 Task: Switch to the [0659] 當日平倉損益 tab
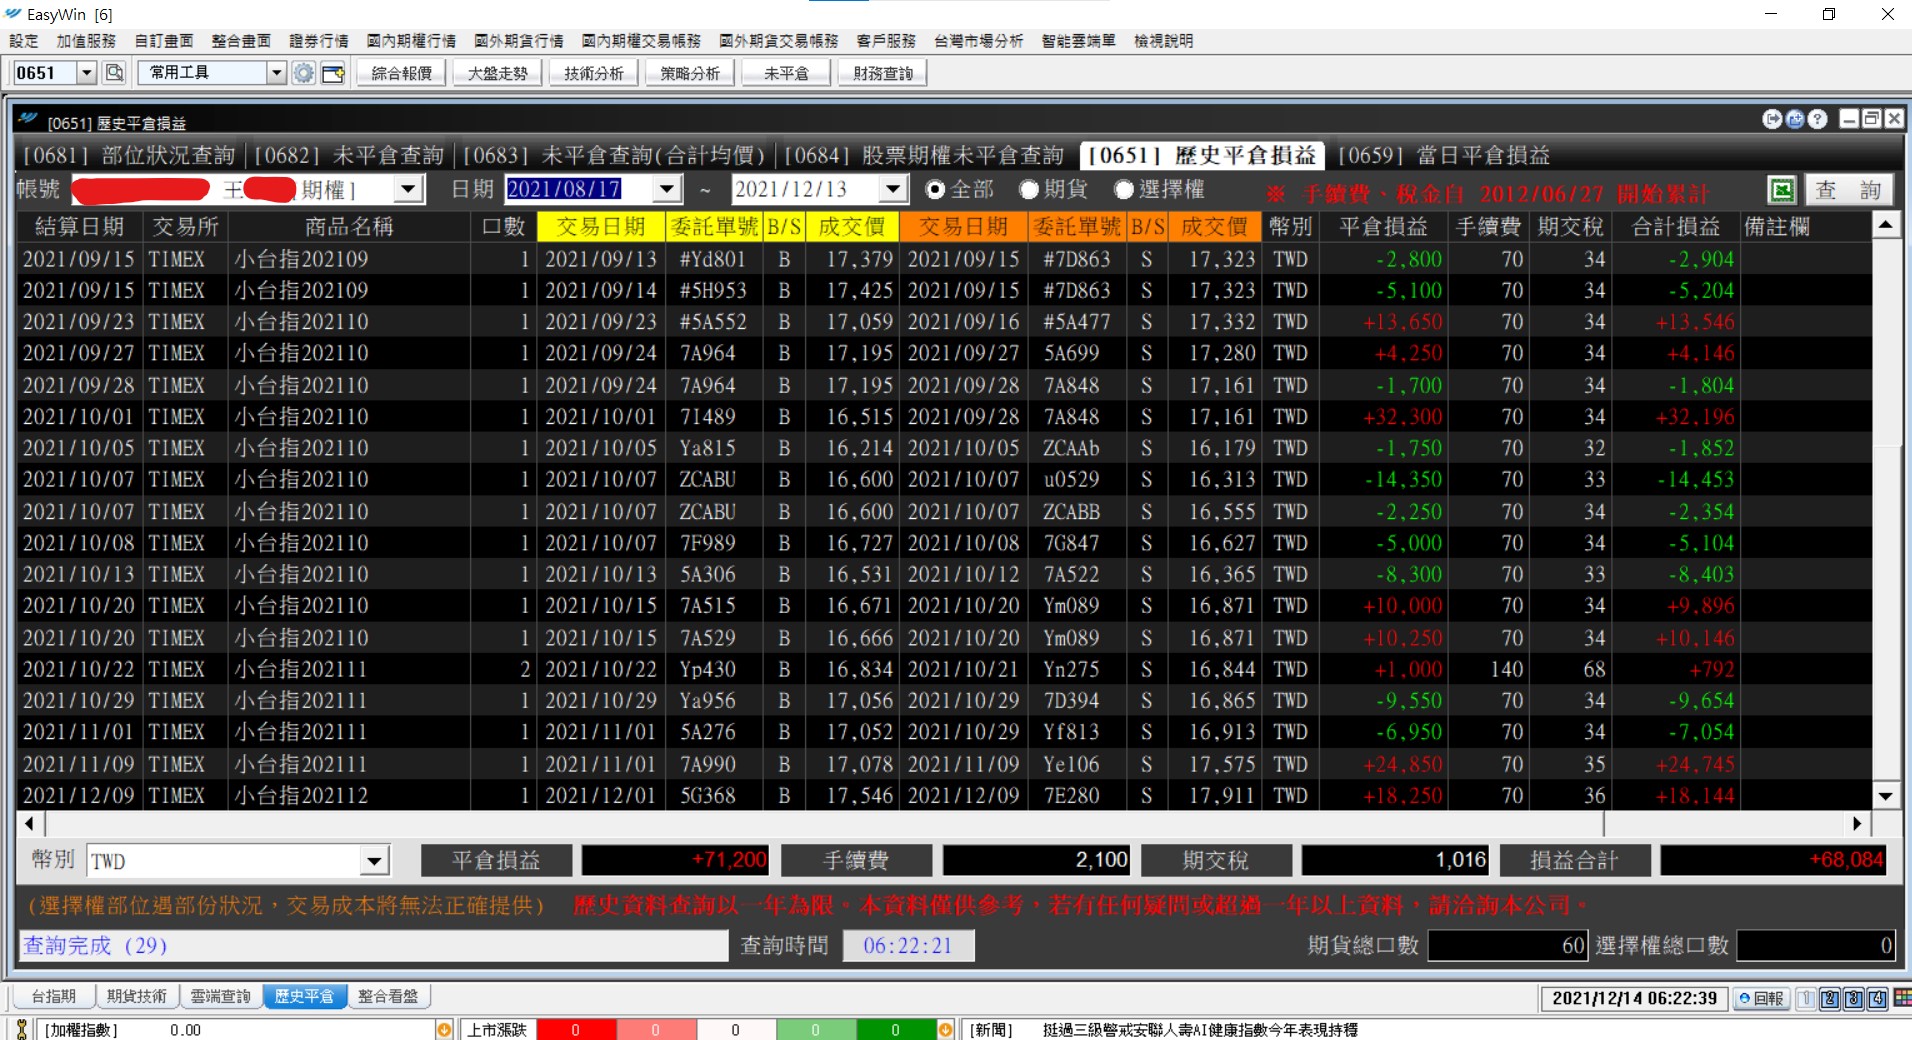click(1443, 155)
